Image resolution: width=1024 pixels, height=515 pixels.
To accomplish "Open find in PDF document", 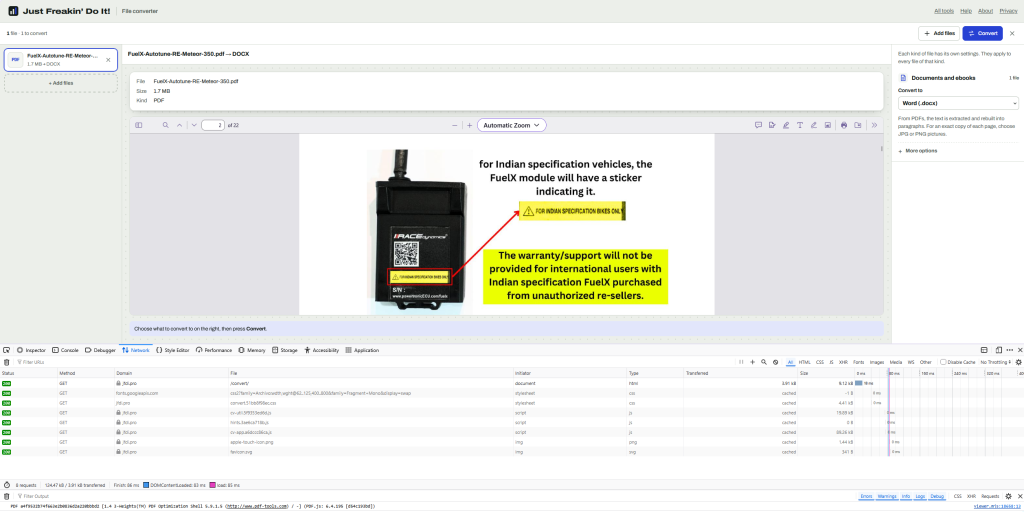I will (x=166, y=125).
